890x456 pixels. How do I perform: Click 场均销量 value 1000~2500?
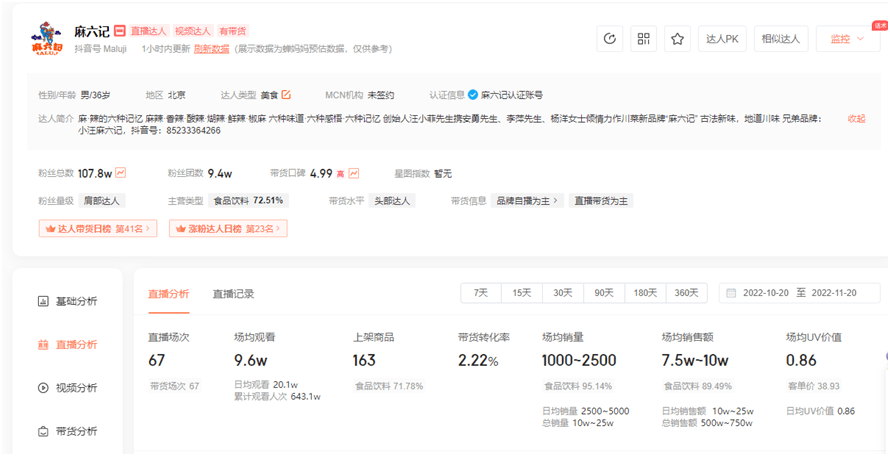579,361
